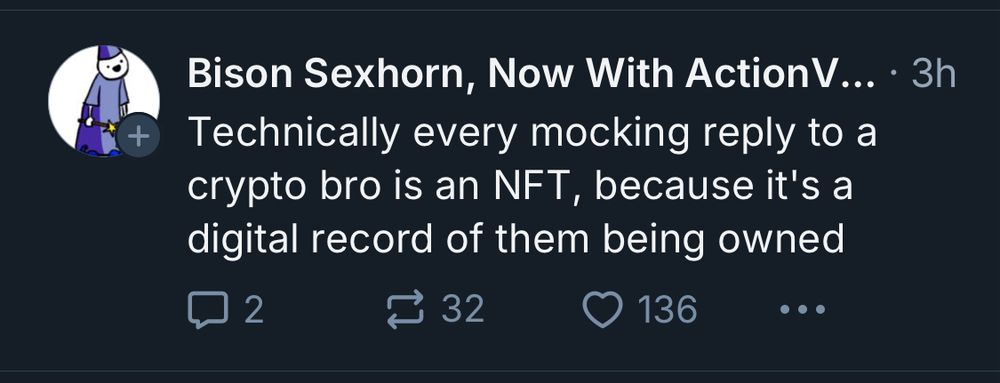Select the like count number 136
Image resolution: width=1000 pixels, height=383 pixels.
click(668, 310)
